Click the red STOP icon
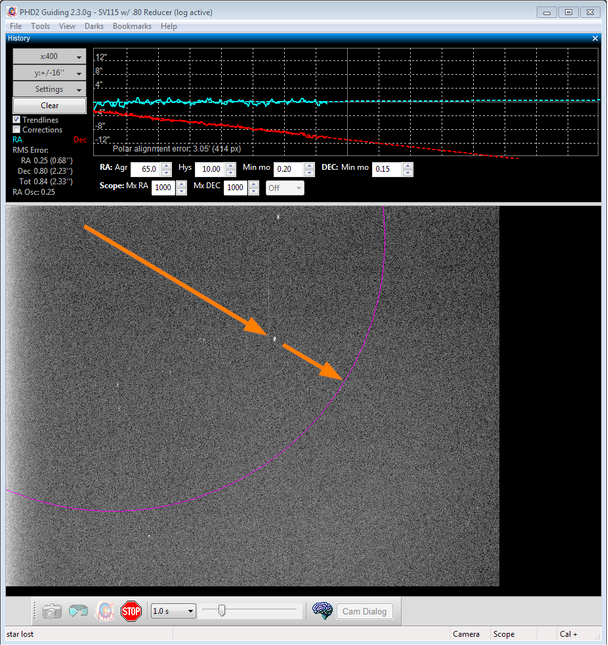Viewport: 608px width, 645px height. point(131,611)
